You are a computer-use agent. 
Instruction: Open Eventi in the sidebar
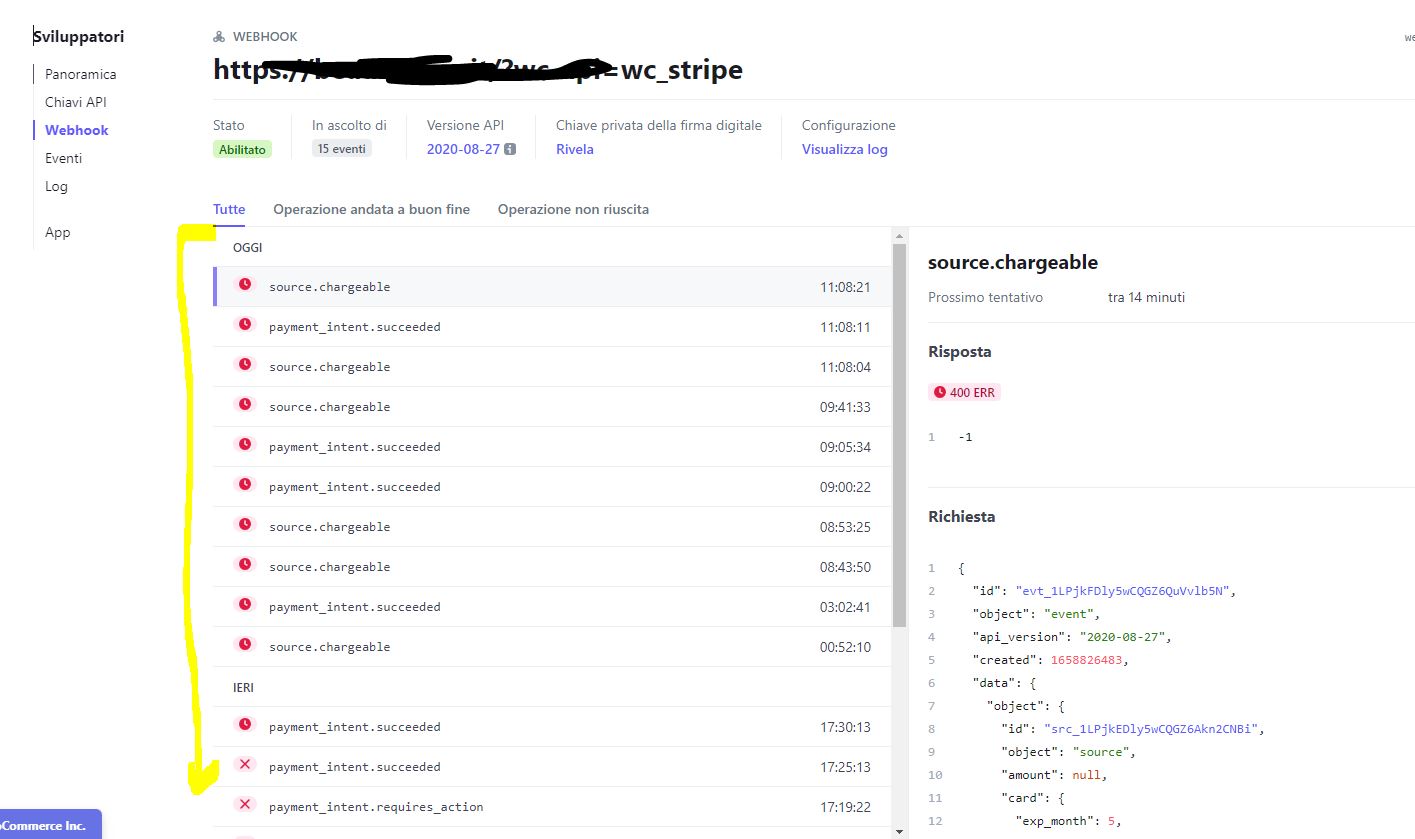[64, 158]
